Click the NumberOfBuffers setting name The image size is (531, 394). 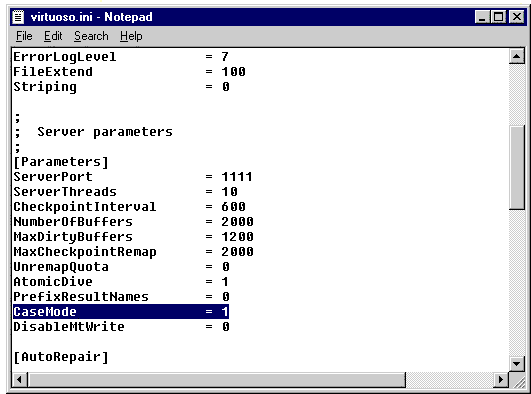73,222
